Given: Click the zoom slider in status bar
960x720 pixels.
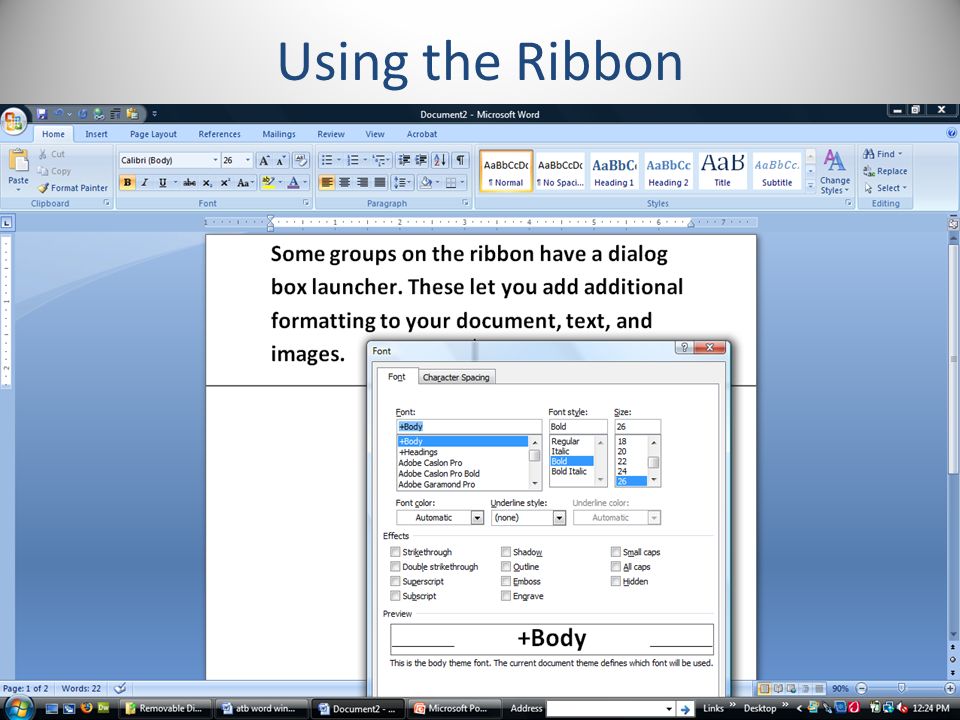Looking at the screenshot, I should click(x=901, y=688).
